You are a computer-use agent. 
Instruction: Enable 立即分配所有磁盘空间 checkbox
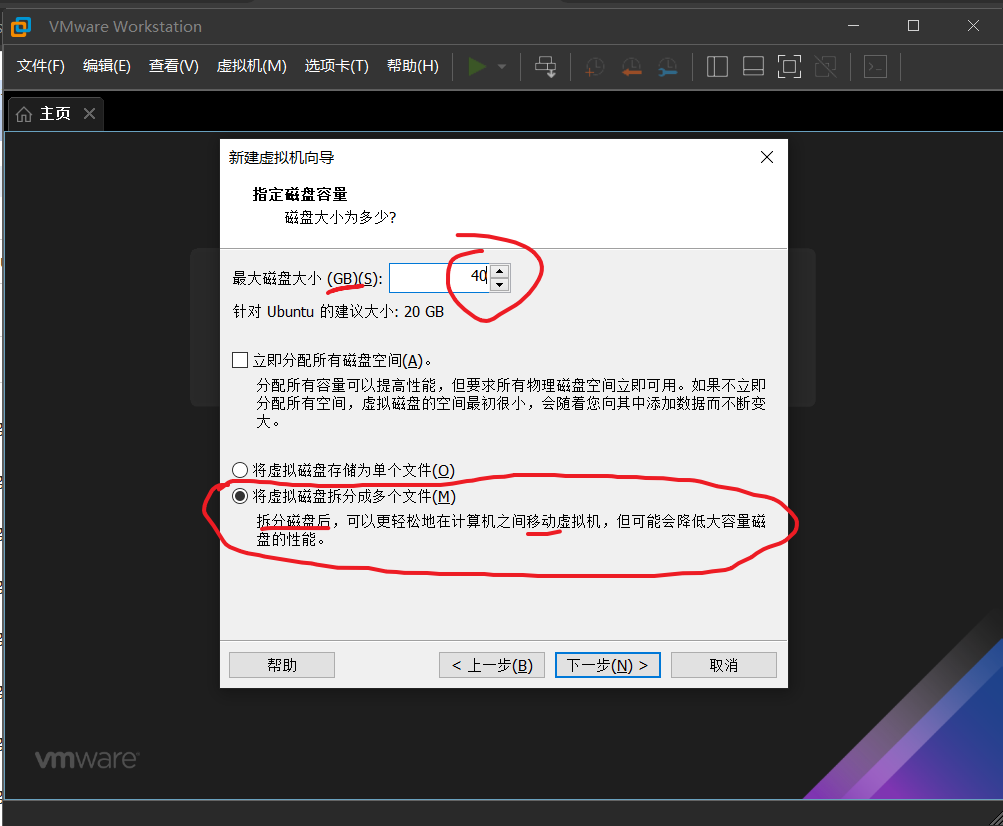pyautogui.click(x=240, y=360)
